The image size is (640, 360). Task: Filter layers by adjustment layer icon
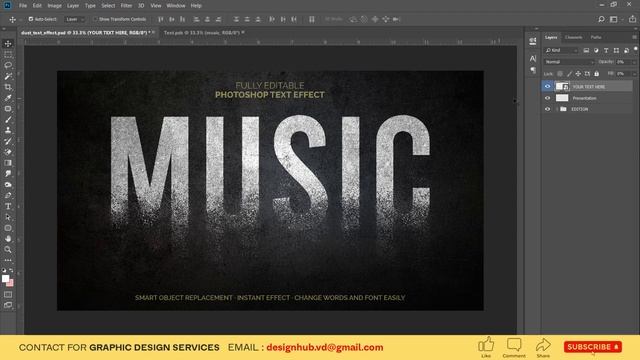[x=596, y=50]
